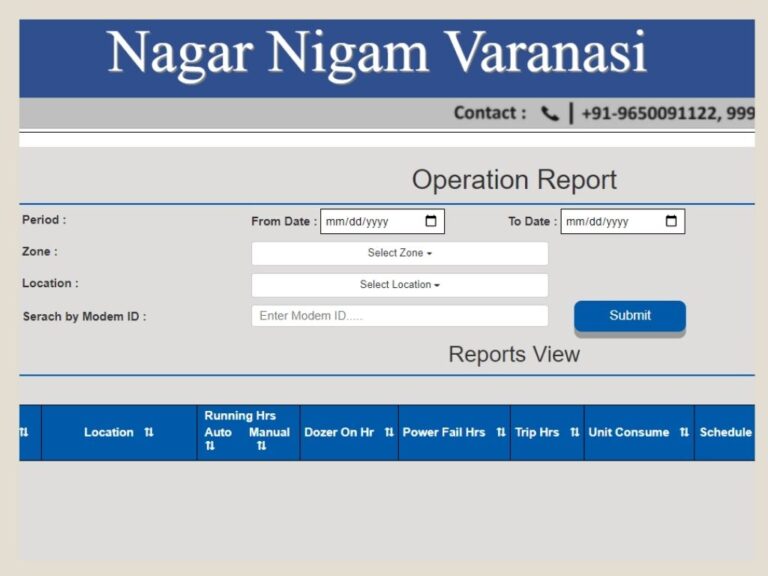768x576 pixels.
Task: Sort the table by Location column arrows
Action: pyautogui.click(x=149, y=432)
